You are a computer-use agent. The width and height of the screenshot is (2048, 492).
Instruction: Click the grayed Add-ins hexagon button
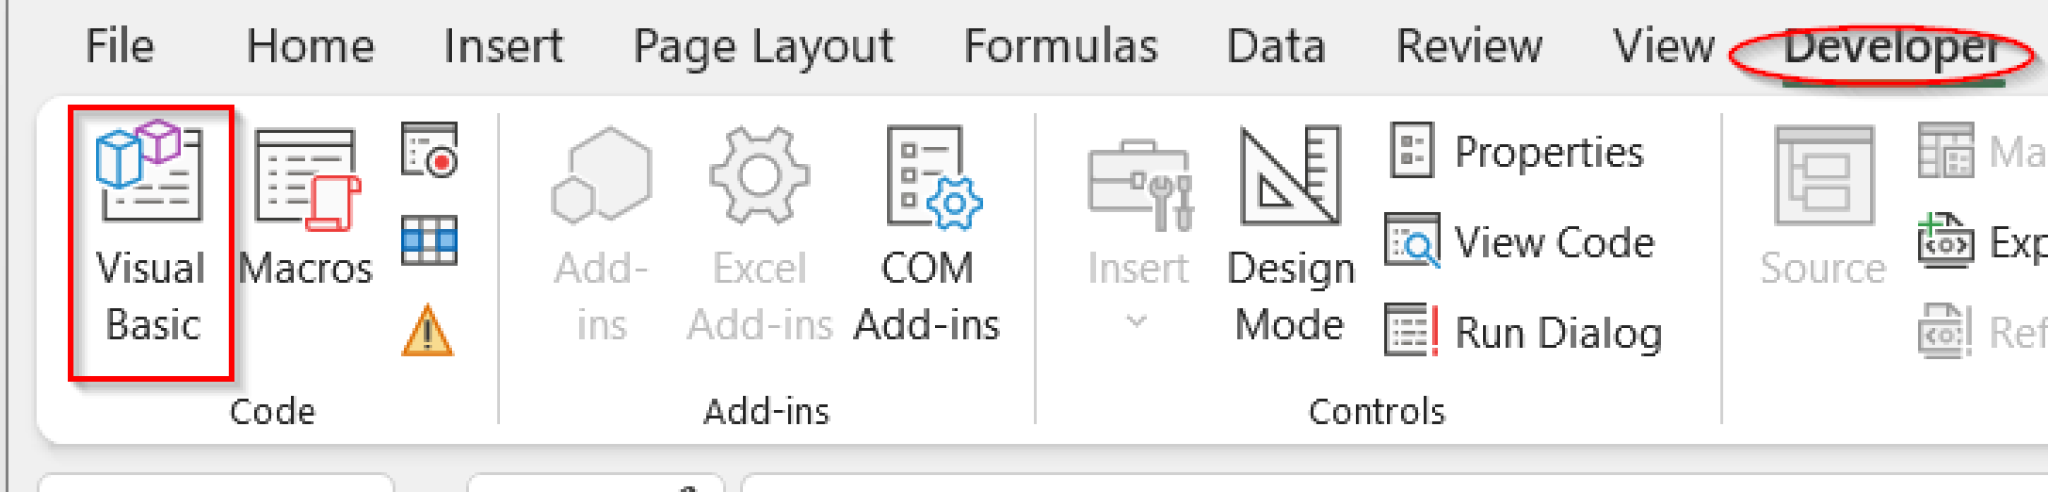601,235
